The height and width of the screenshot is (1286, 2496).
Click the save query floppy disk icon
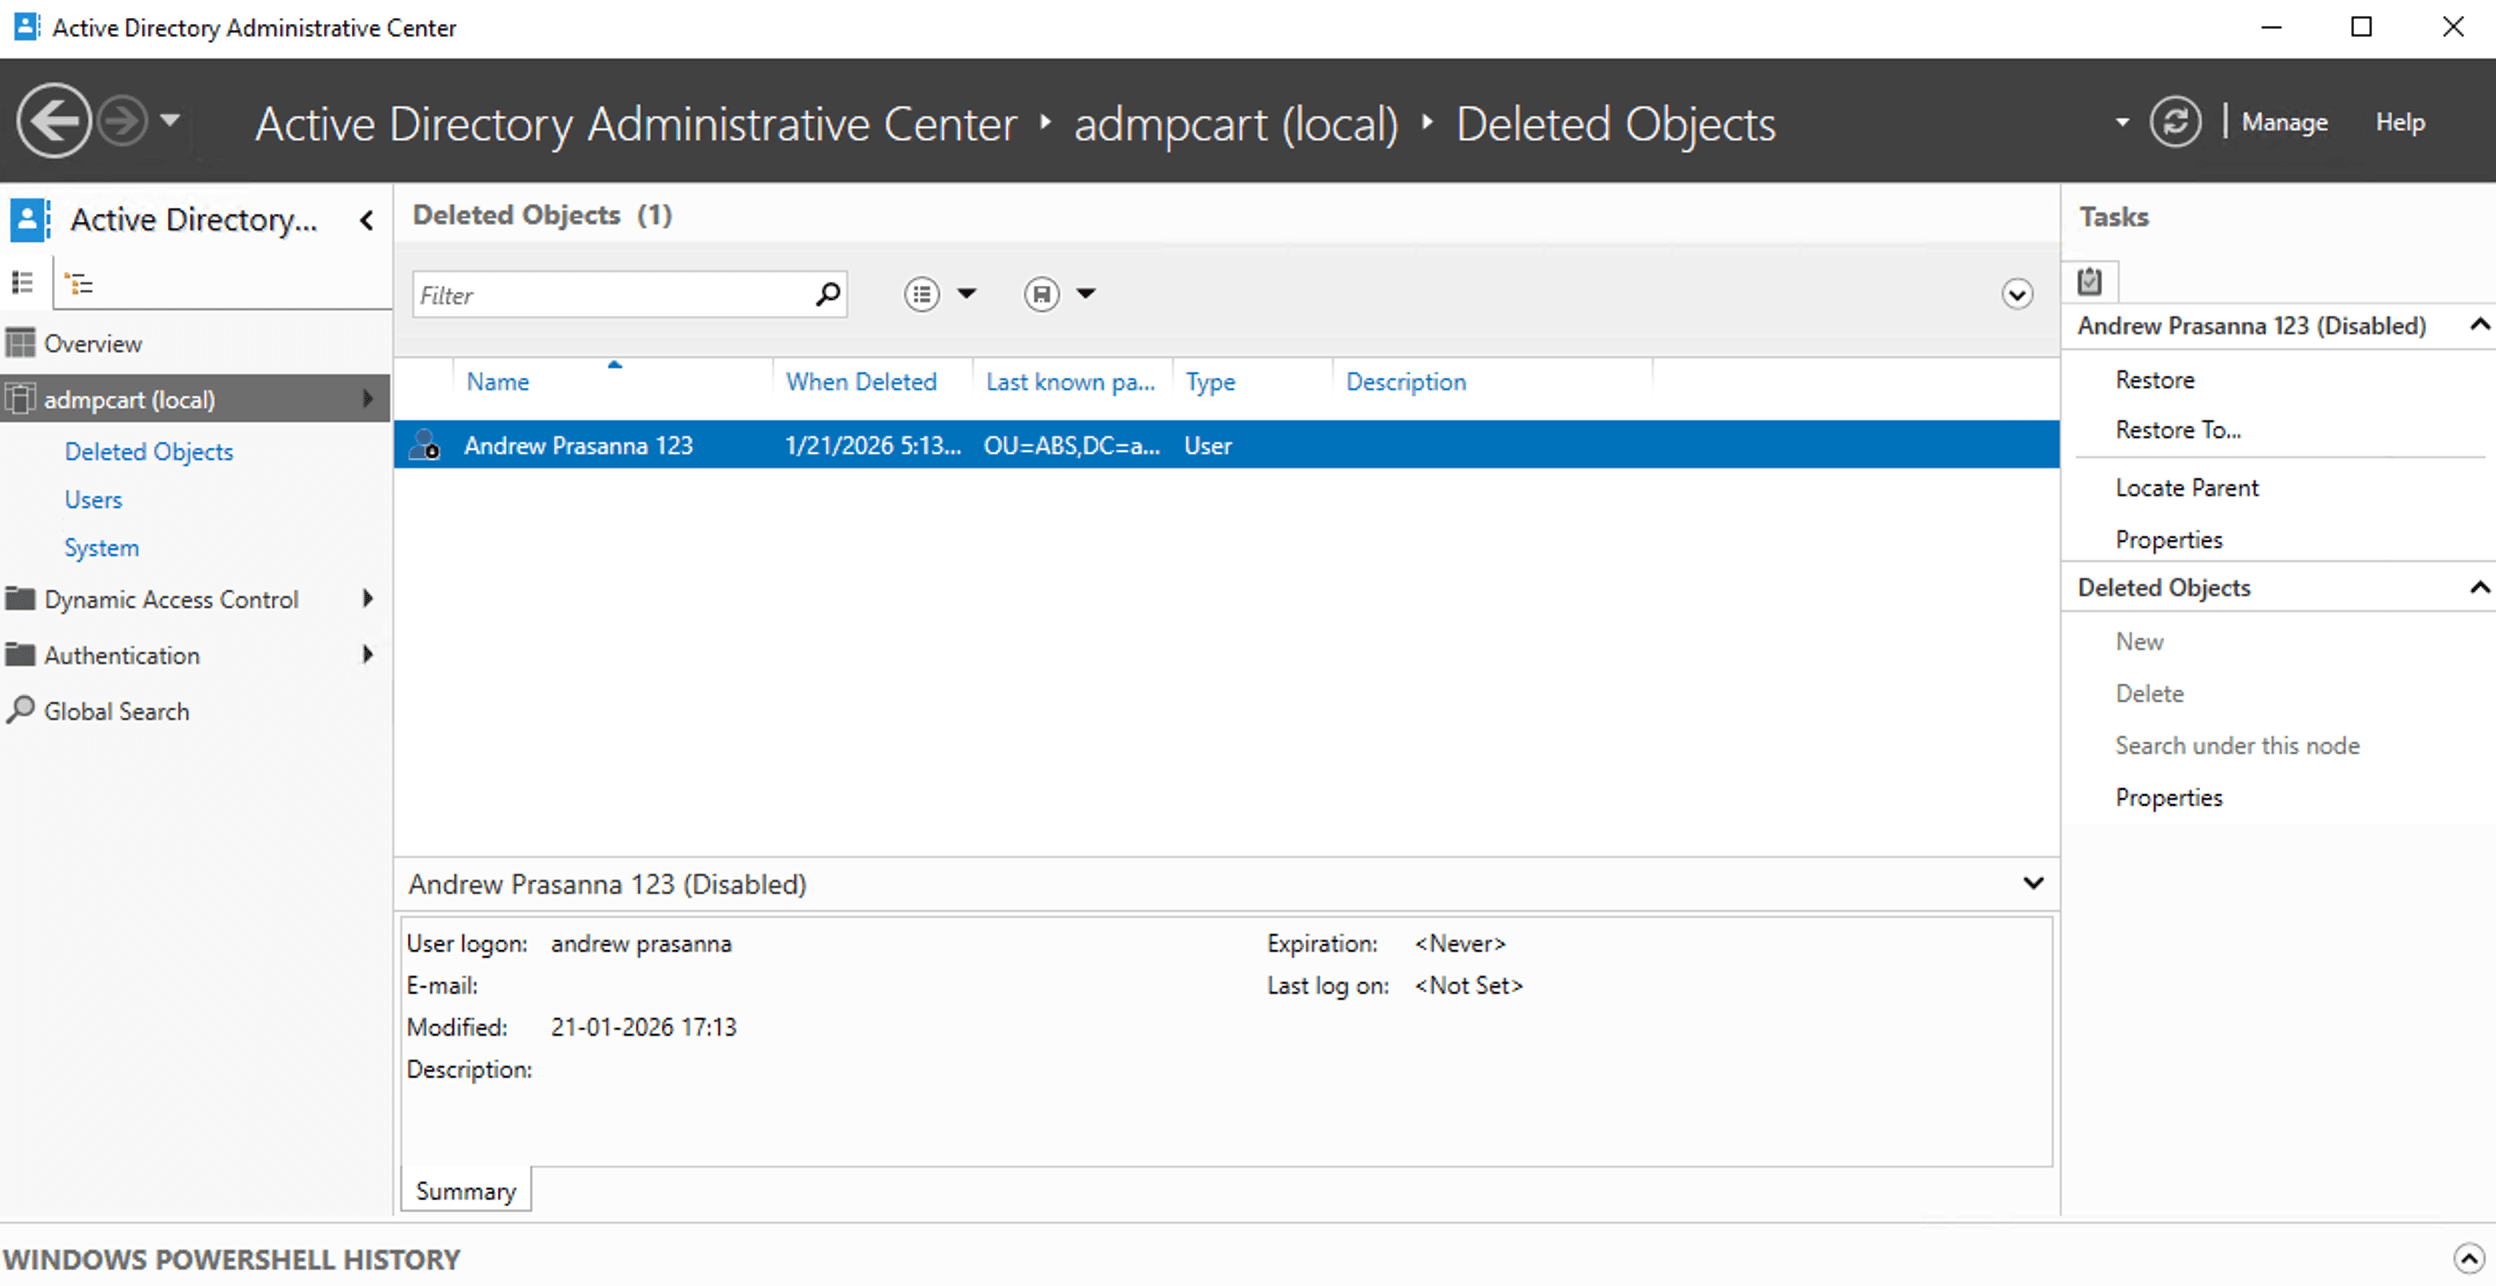(1041, 293)
